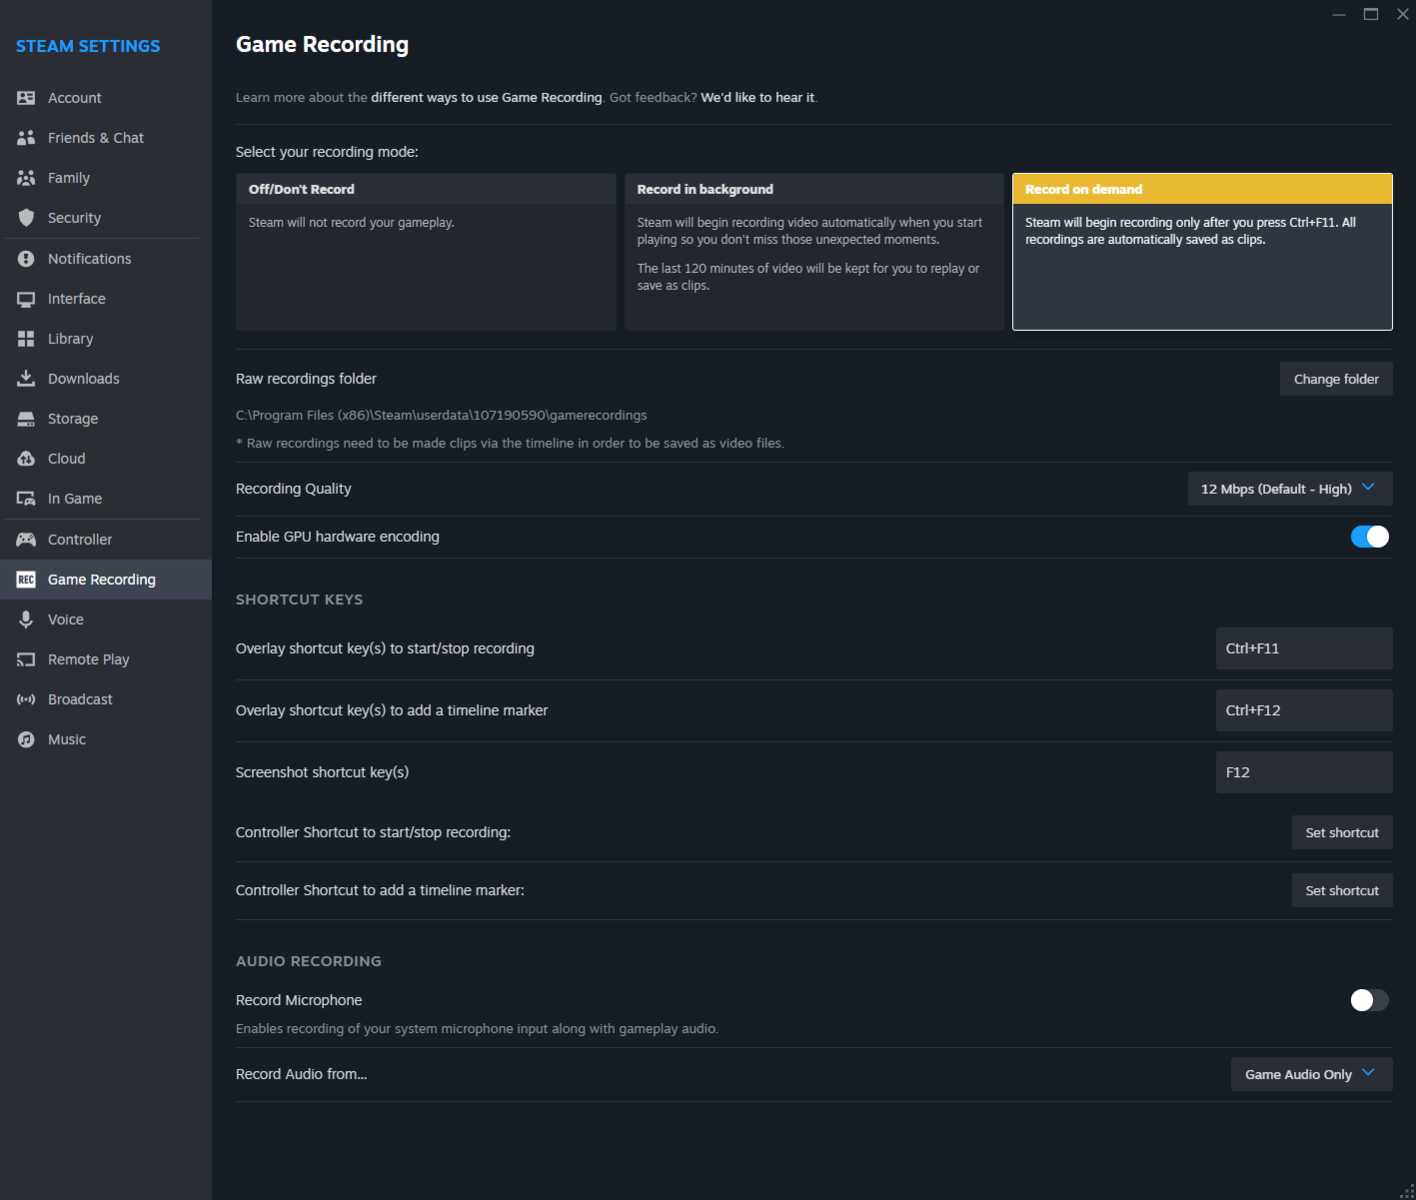Open the Voice microphone icon
1416x1200 pixels.
pos(27,619)
